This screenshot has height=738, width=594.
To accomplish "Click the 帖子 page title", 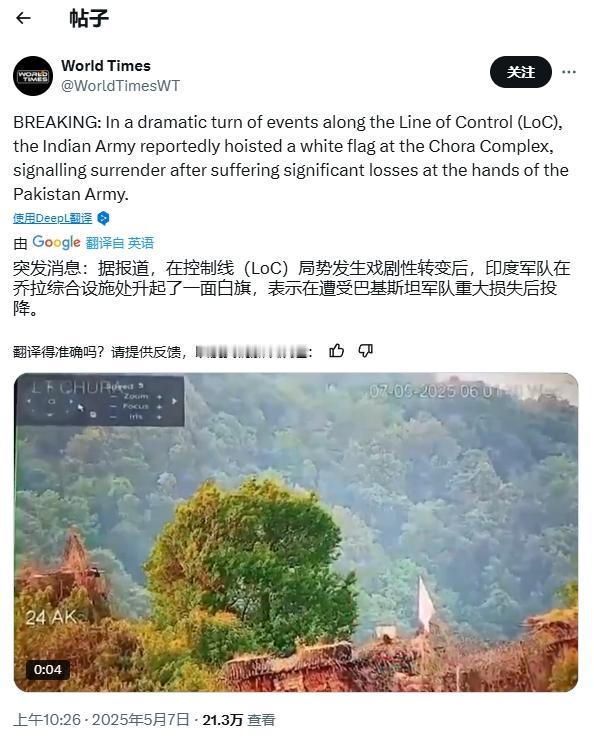I will [89, 19].
